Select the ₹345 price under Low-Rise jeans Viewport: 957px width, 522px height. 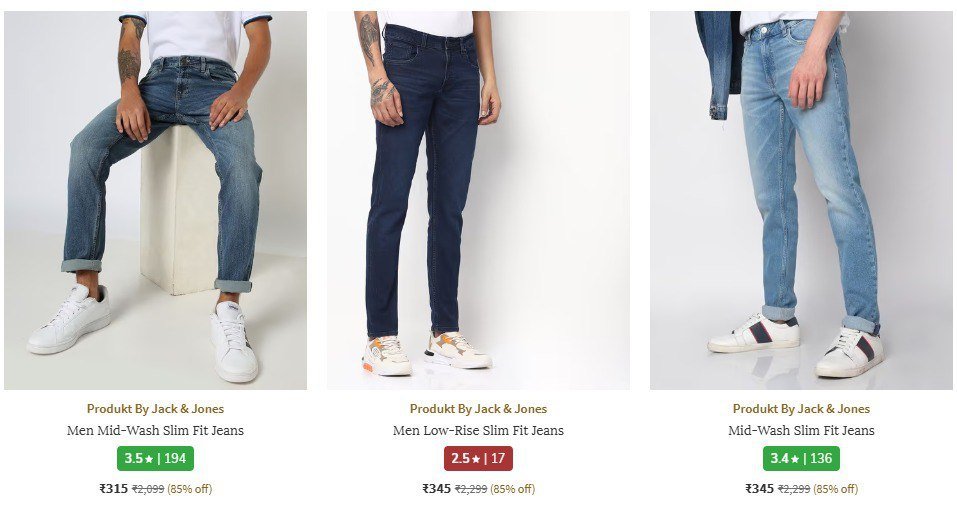click(x=436, y=488)
